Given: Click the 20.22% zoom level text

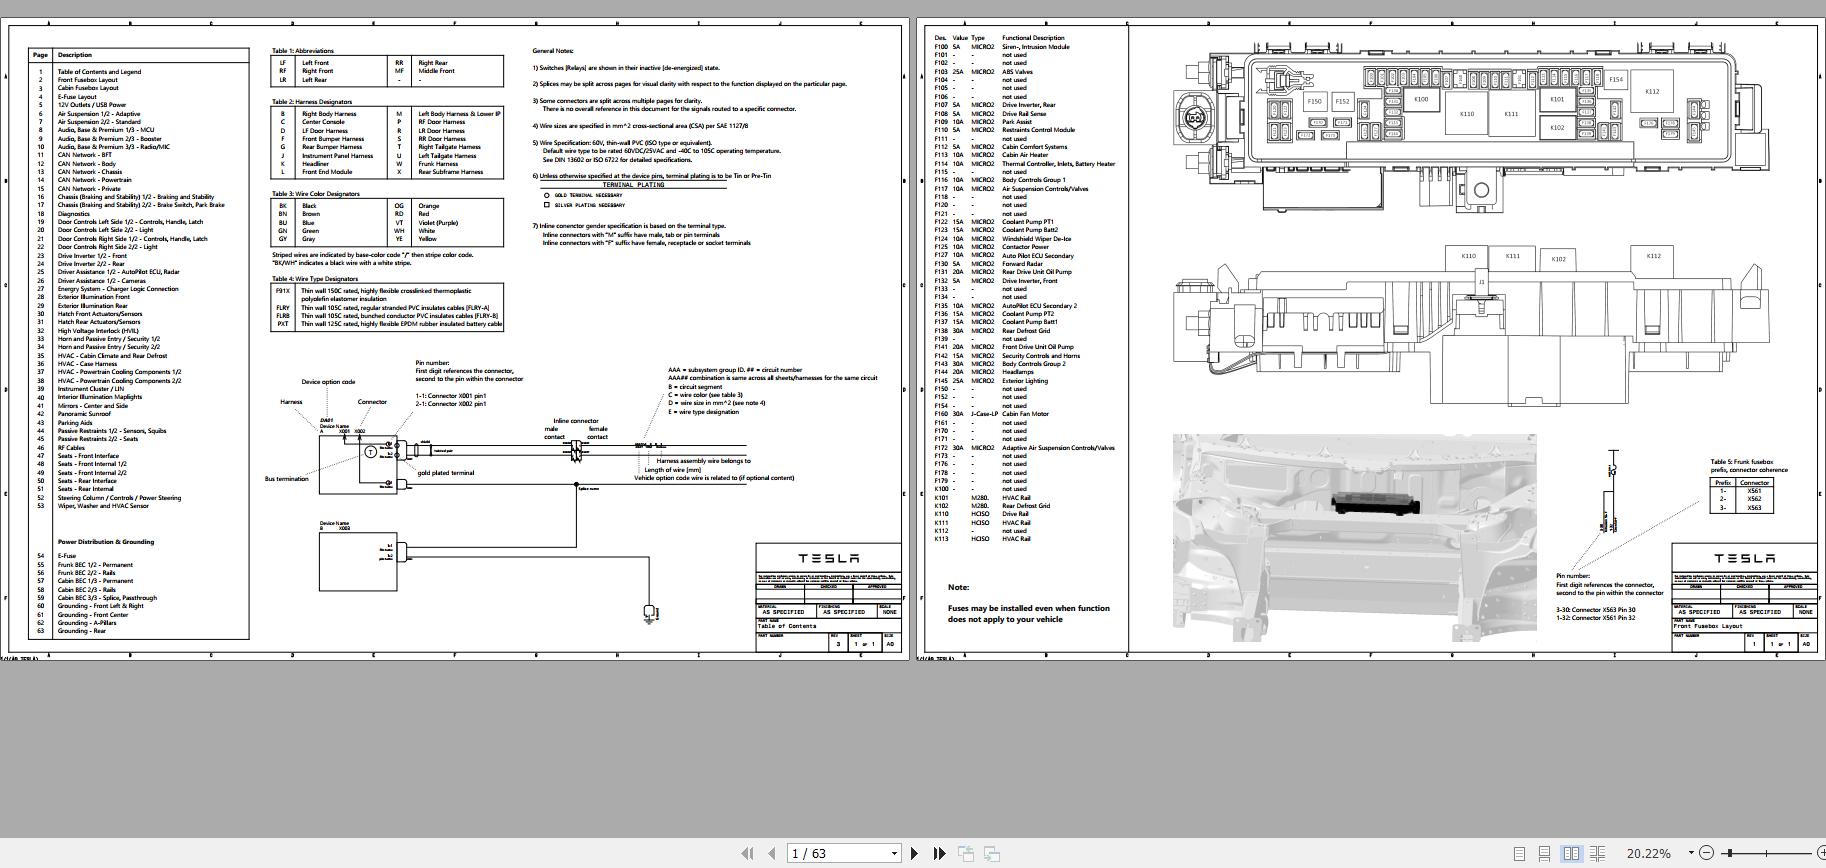Looking at the screenshot, I should click(x=1648, y=853).
